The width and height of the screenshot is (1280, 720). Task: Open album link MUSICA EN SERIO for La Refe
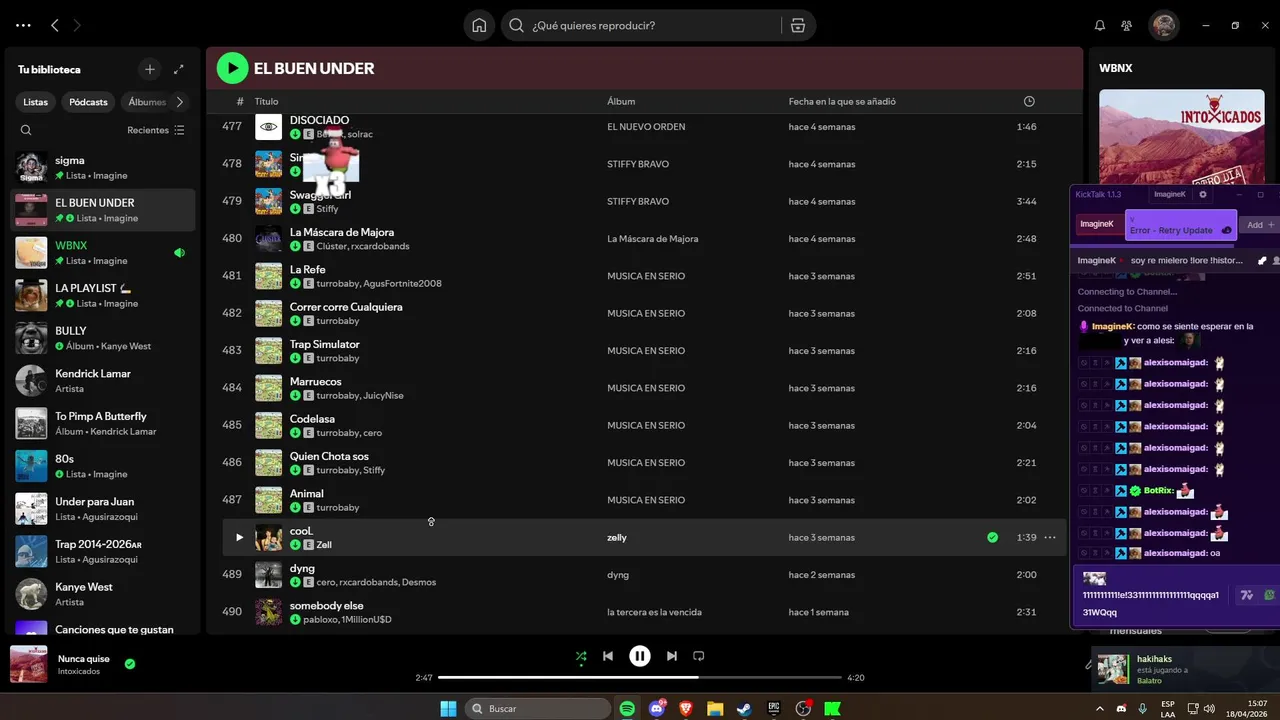(x=646, y=276)
